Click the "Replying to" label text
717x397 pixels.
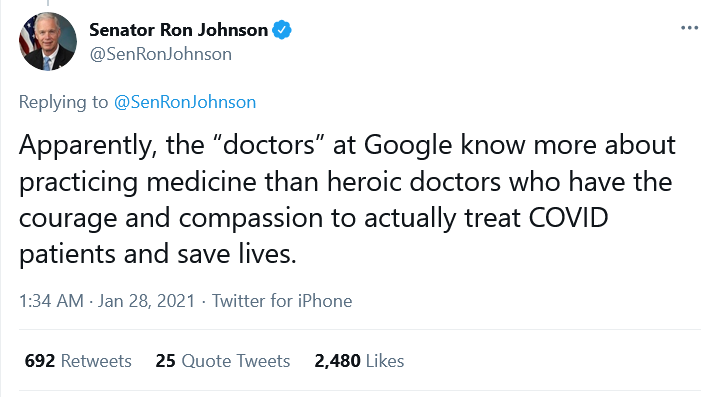click(63, 102)
